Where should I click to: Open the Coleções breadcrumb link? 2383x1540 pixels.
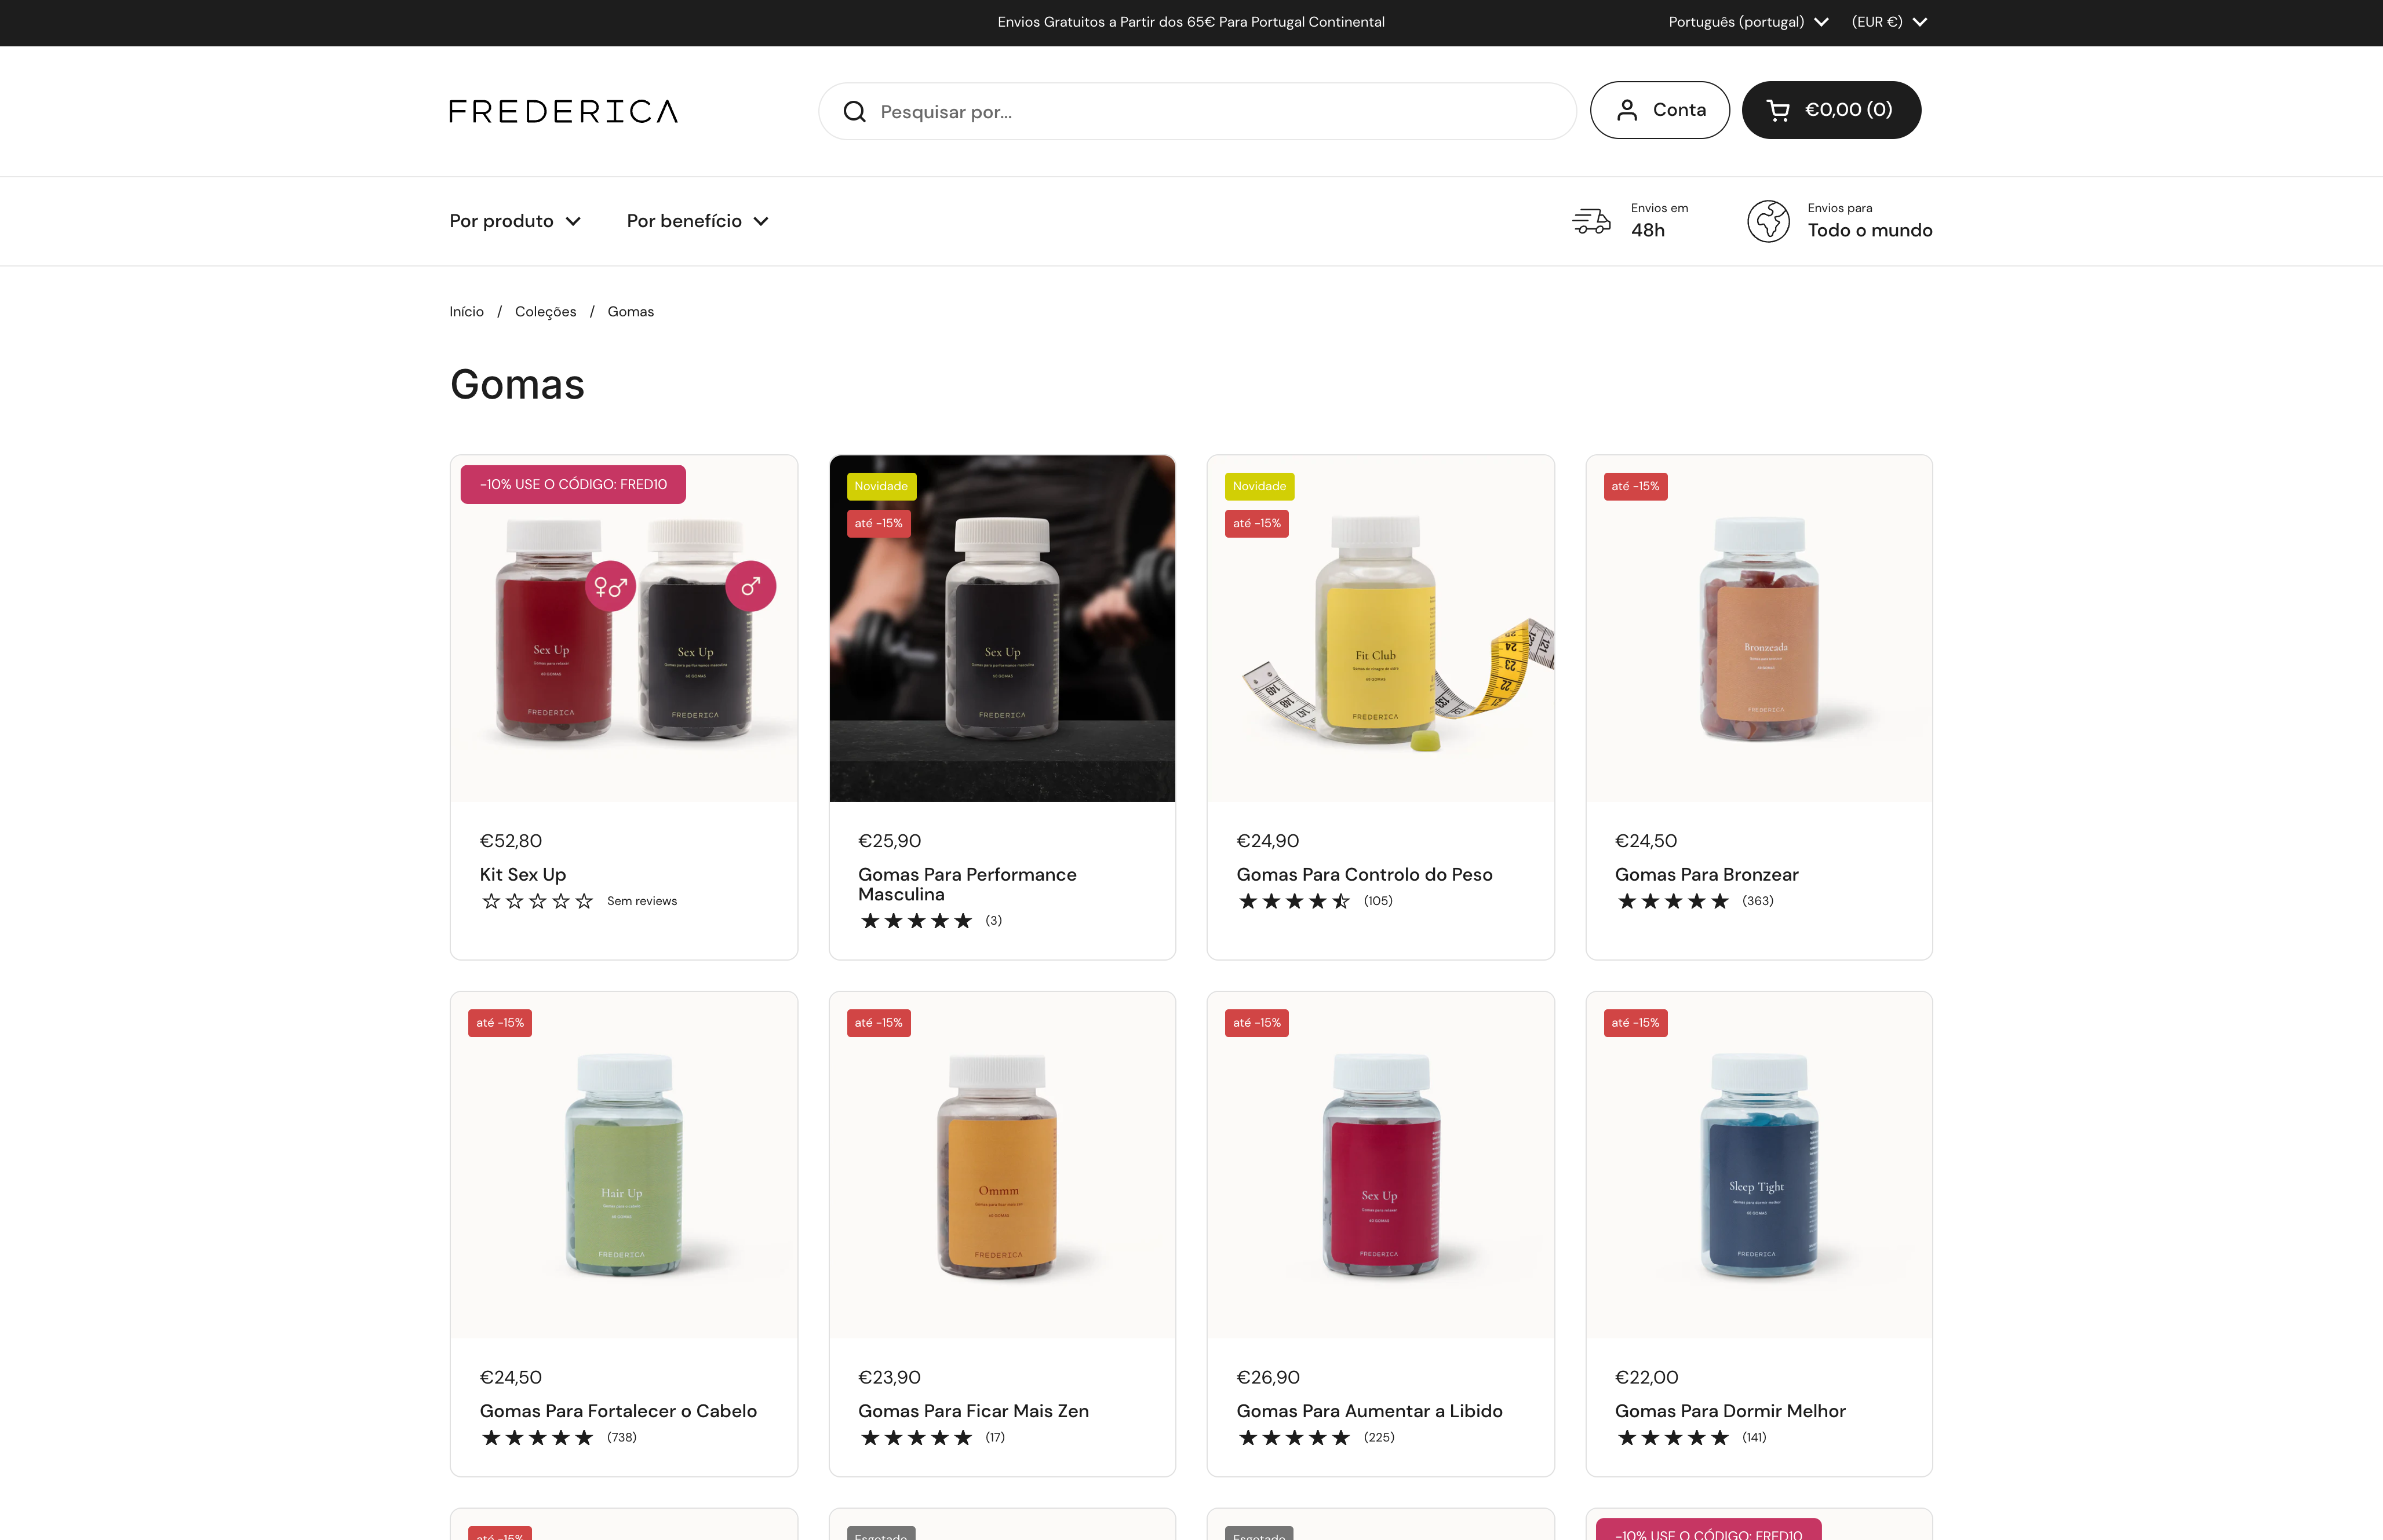coord(545,312)
